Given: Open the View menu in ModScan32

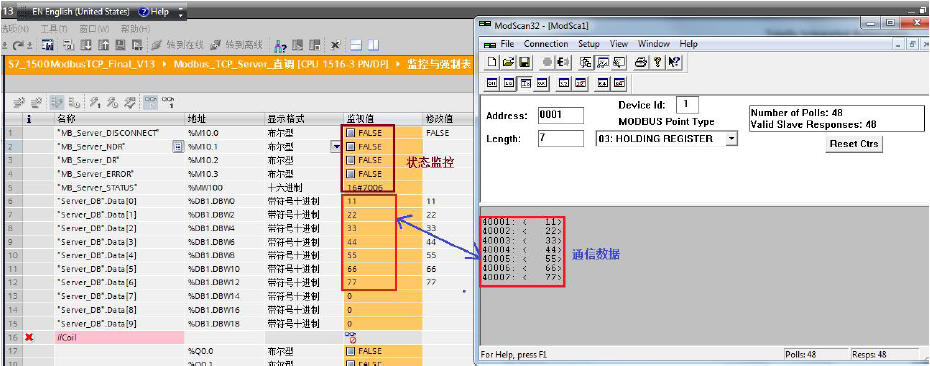Looking at the screenshot, I should coord(619,44).
